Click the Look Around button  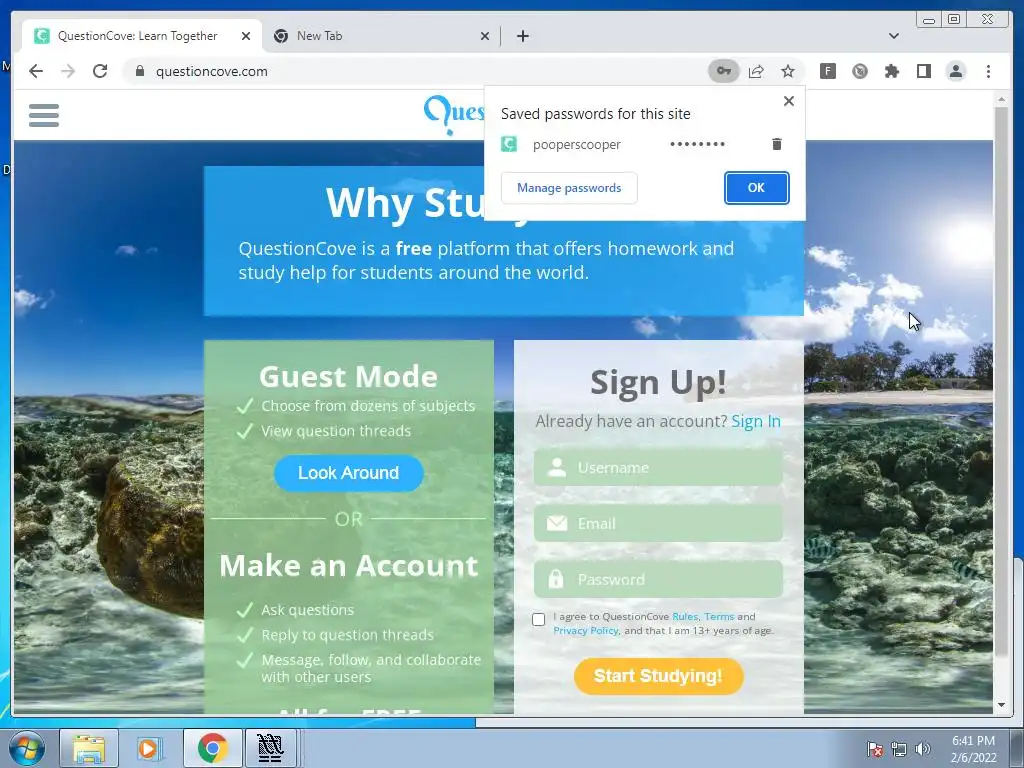(x=349, y=473)
